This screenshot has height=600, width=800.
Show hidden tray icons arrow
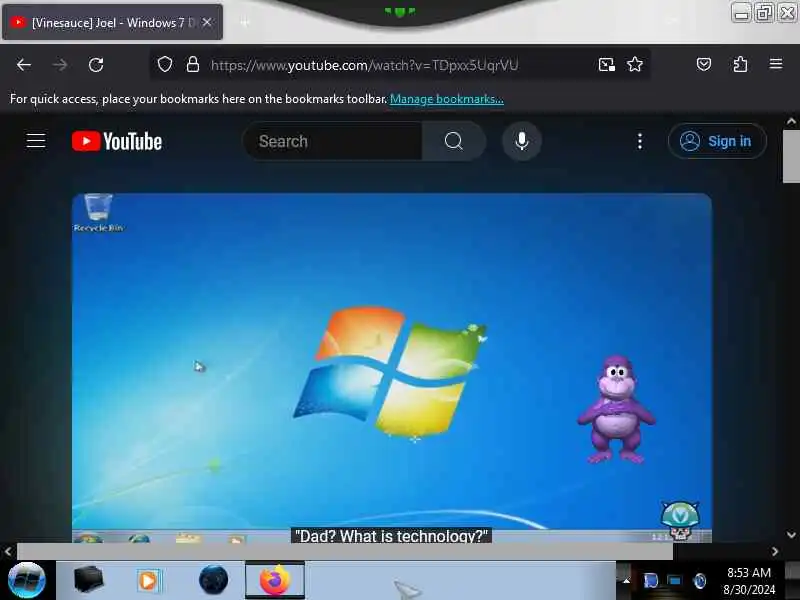coord(627,581)
